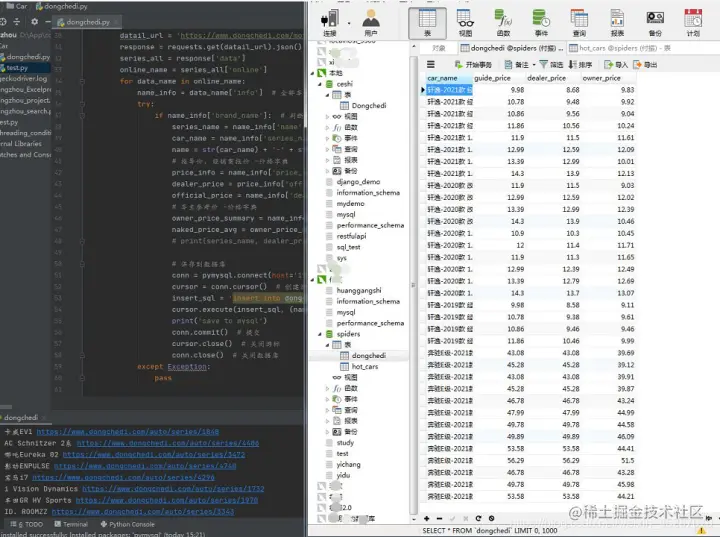Image resolution: width=720 pixels, height=537 pixels.
Task: Switch to the 对象 (Objects) tab
Action: pyautogui.click(x=439, y=48)
